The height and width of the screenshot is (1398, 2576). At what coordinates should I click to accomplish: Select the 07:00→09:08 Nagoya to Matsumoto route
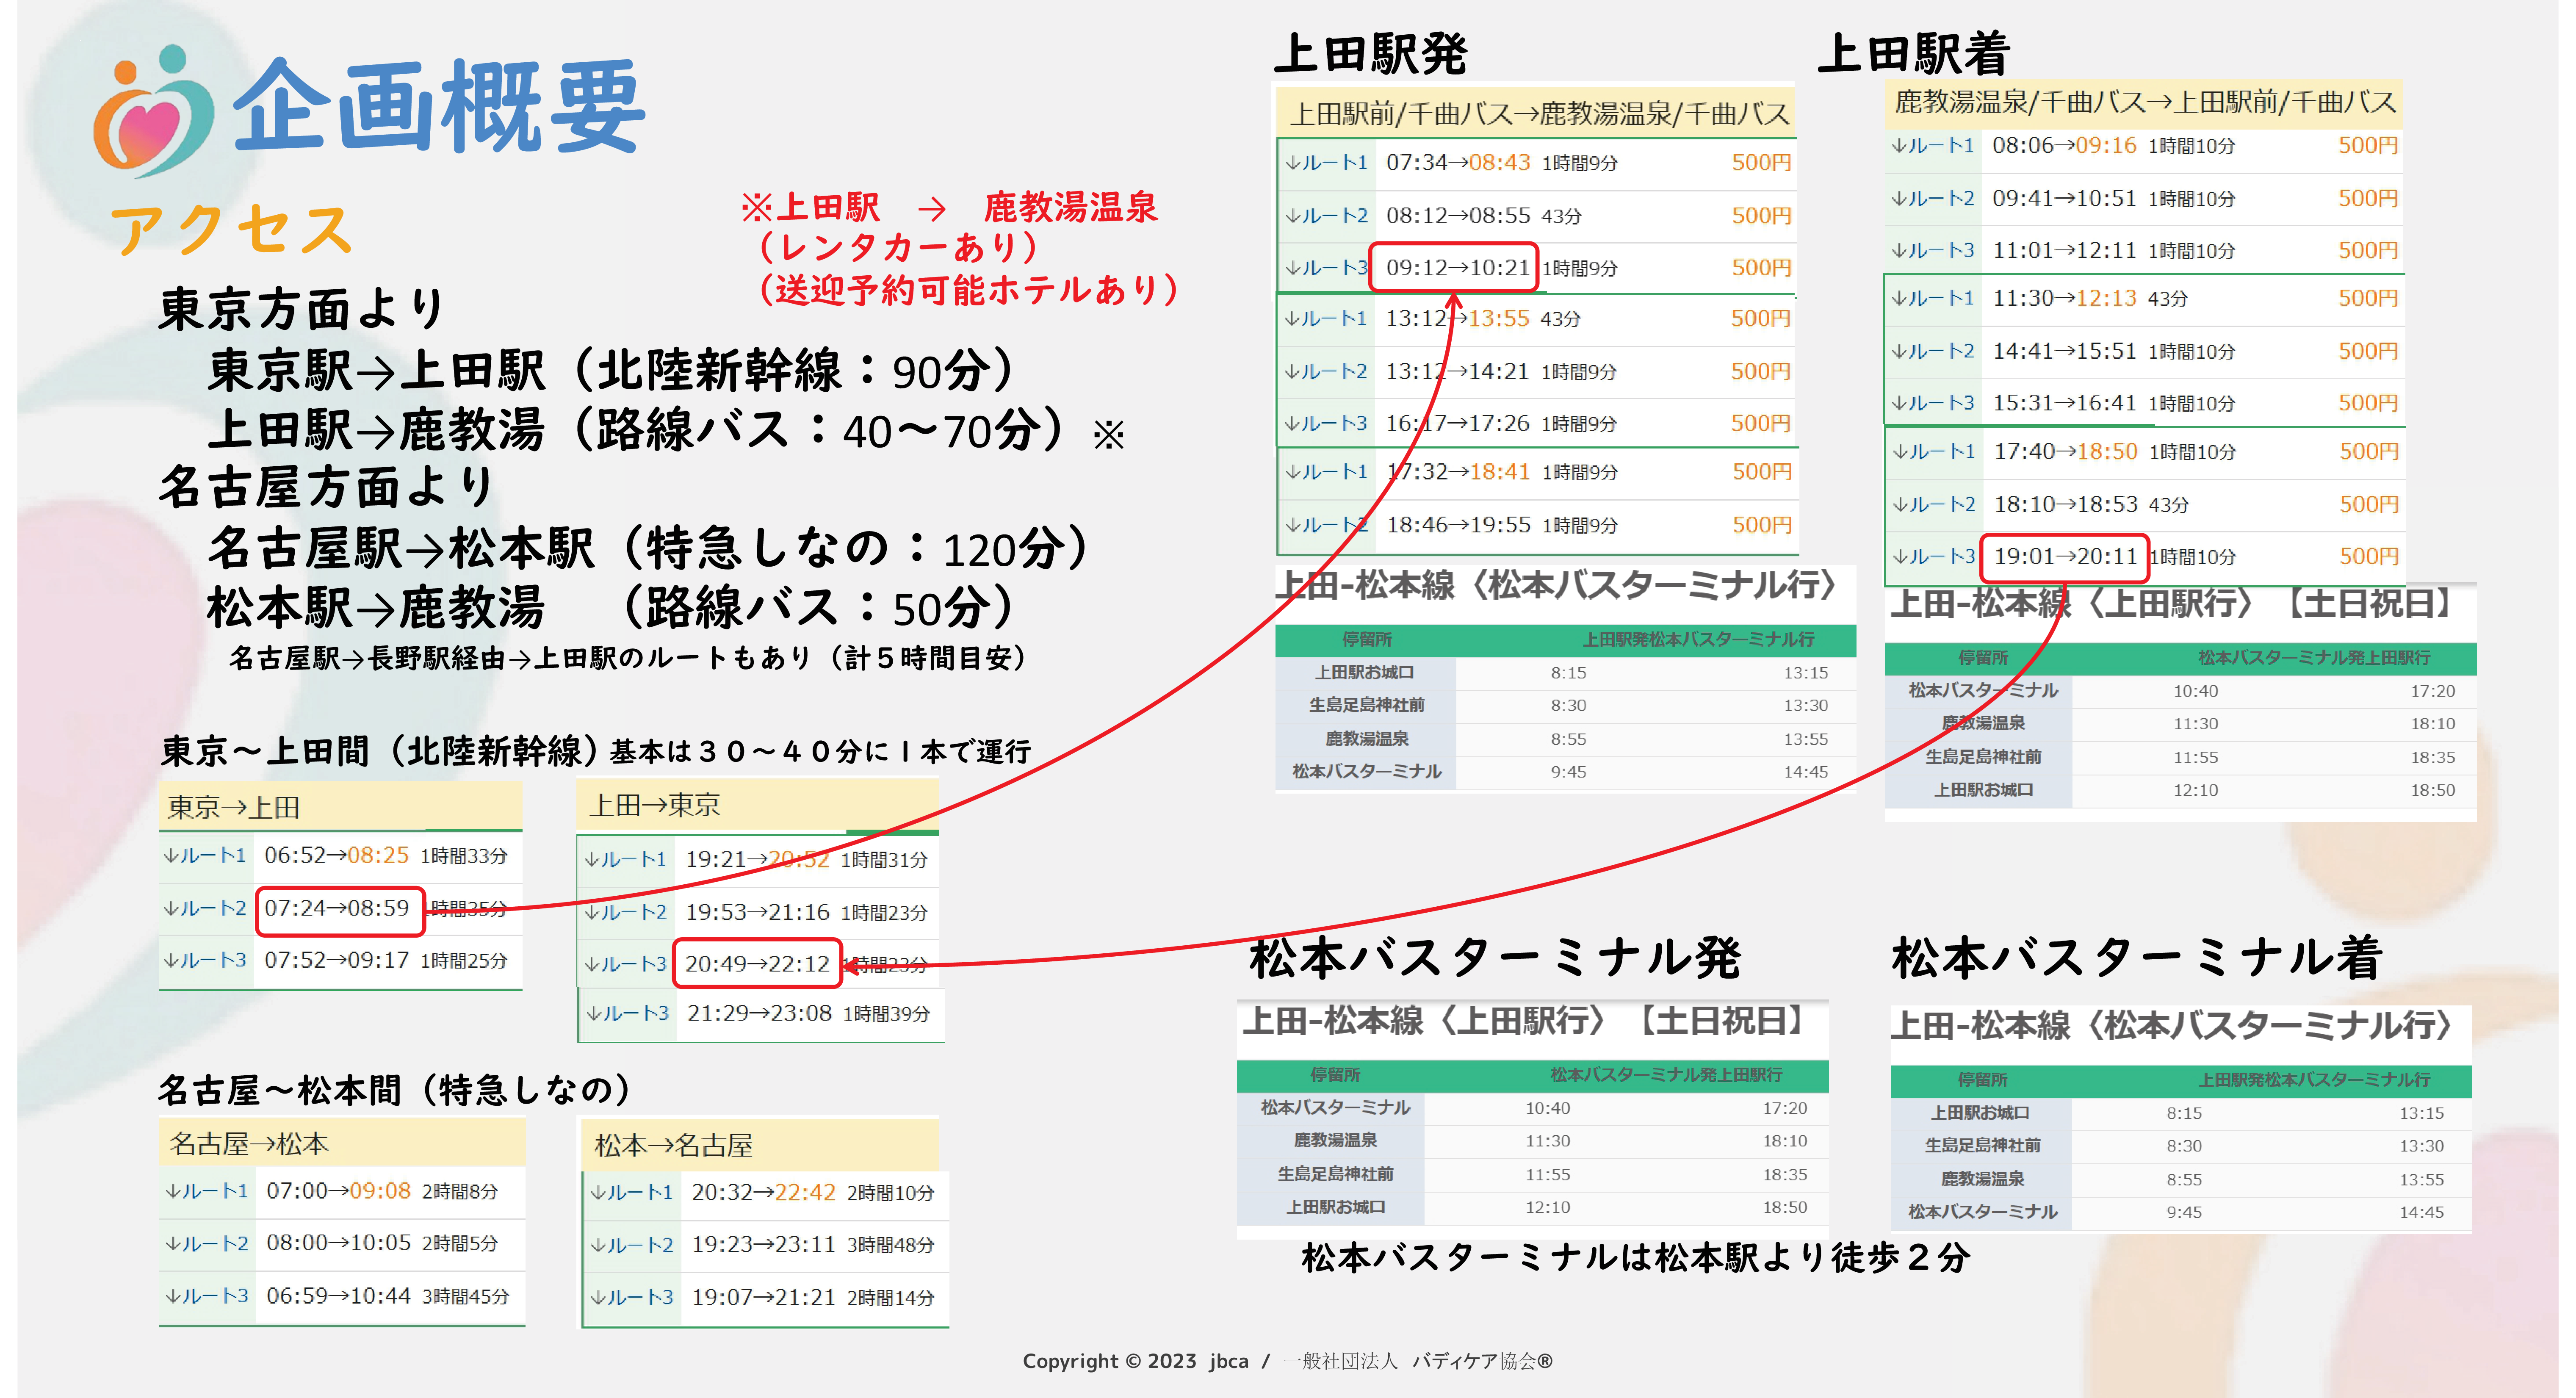click(x=342, y=1192)
